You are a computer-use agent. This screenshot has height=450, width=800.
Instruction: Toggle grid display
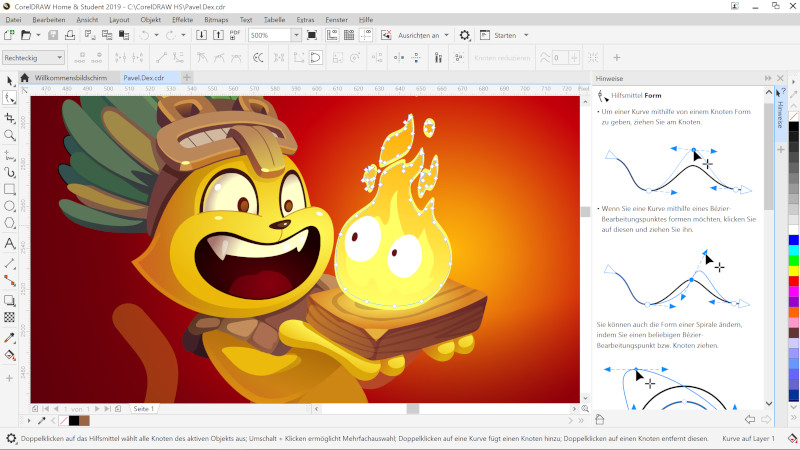349,35
